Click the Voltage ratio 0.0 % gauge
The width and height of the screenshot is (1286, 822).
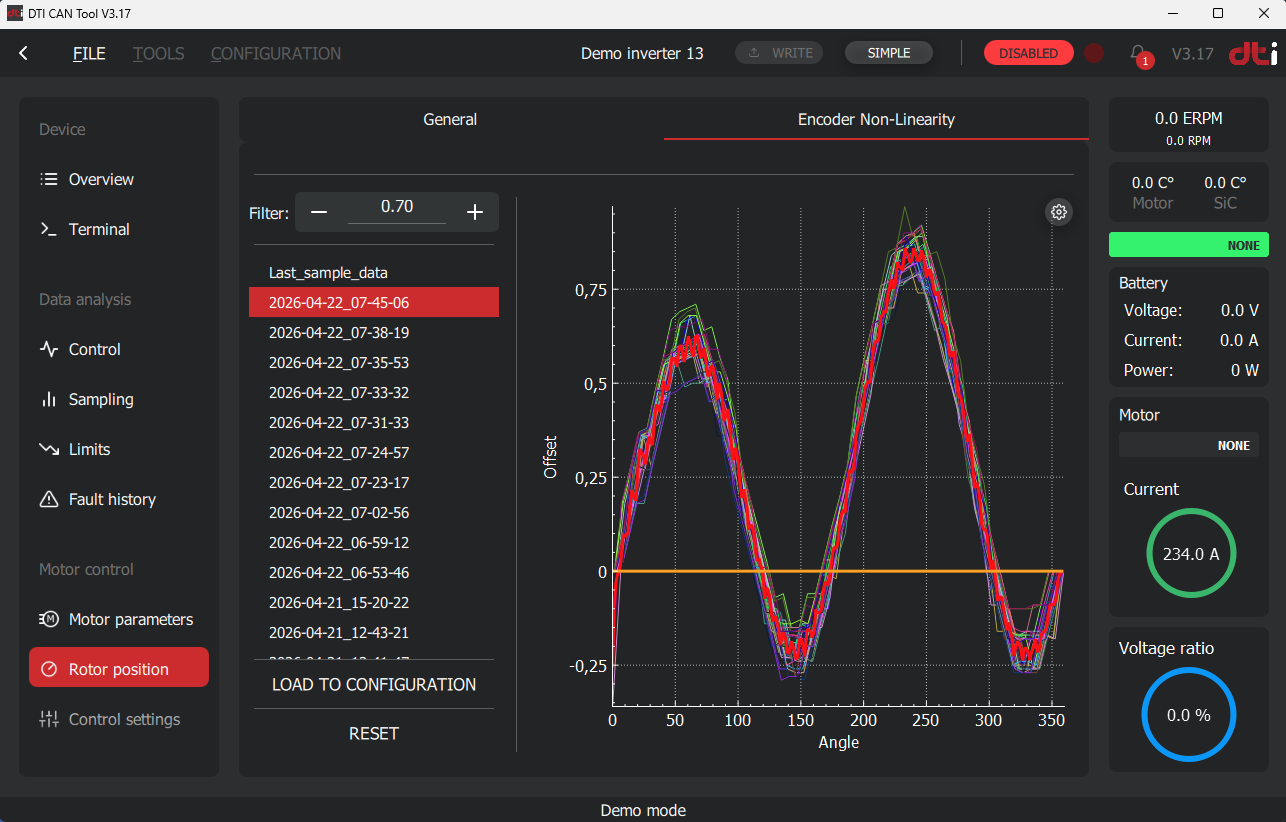click(1189, 715)
